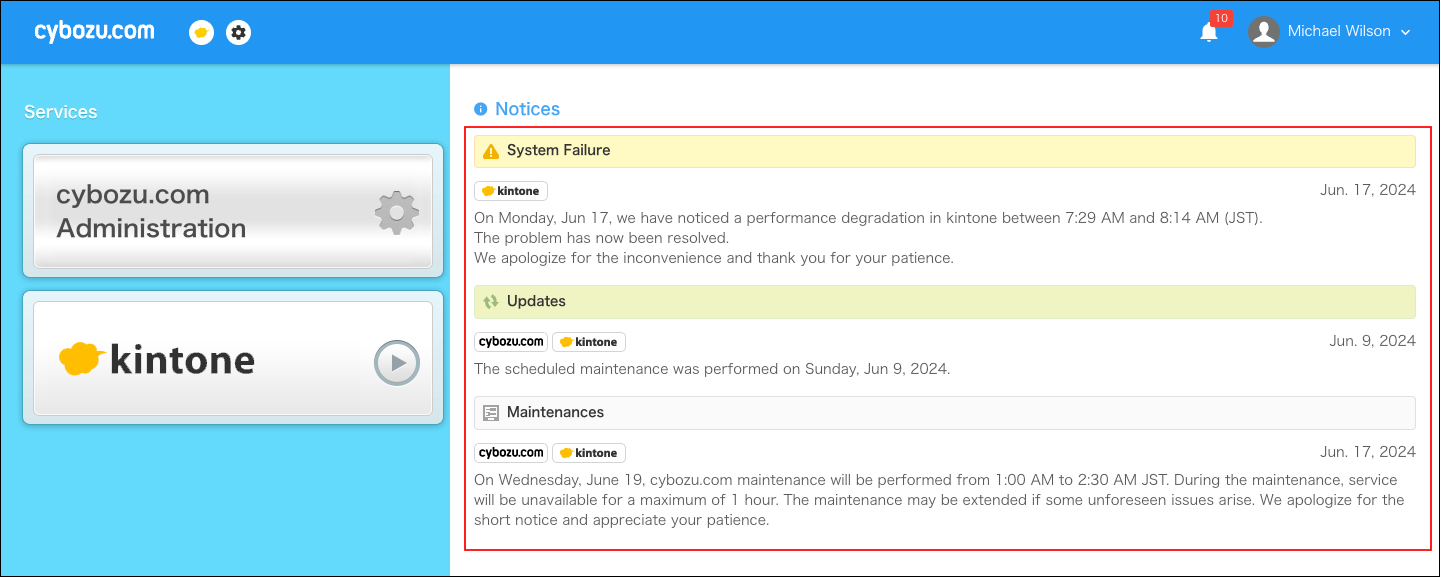
Task: Open the kintone app from the top bar cloud icon
Action: pos(201,32)
